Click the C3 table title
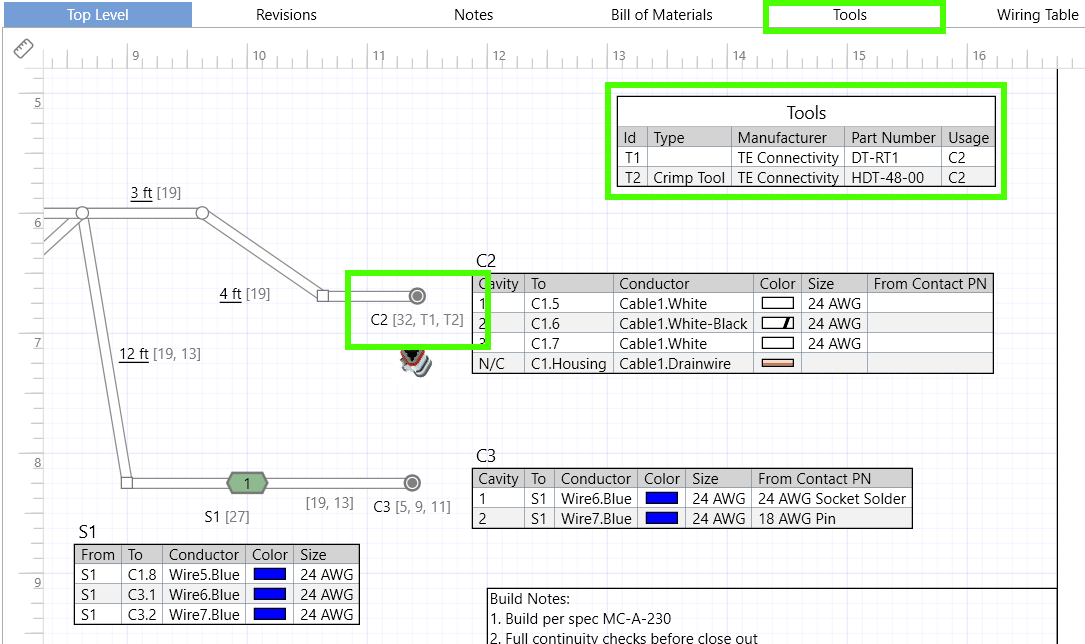The height and width of the screenshot is (644, 1085). point(486,456)
